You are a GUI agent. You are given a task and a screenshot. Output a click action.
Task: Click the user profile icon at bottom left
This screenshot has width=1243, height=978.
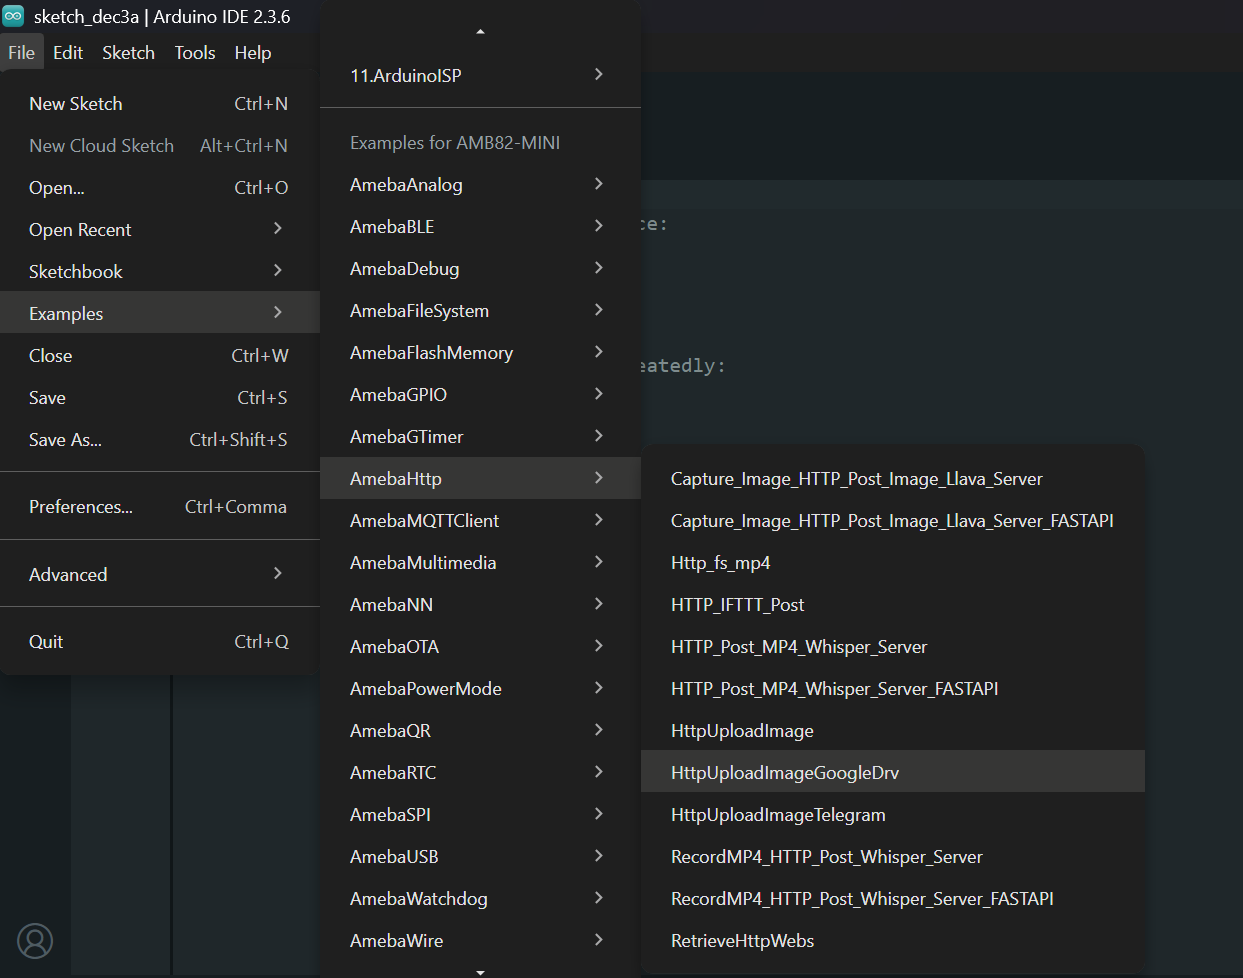(35, 941)
